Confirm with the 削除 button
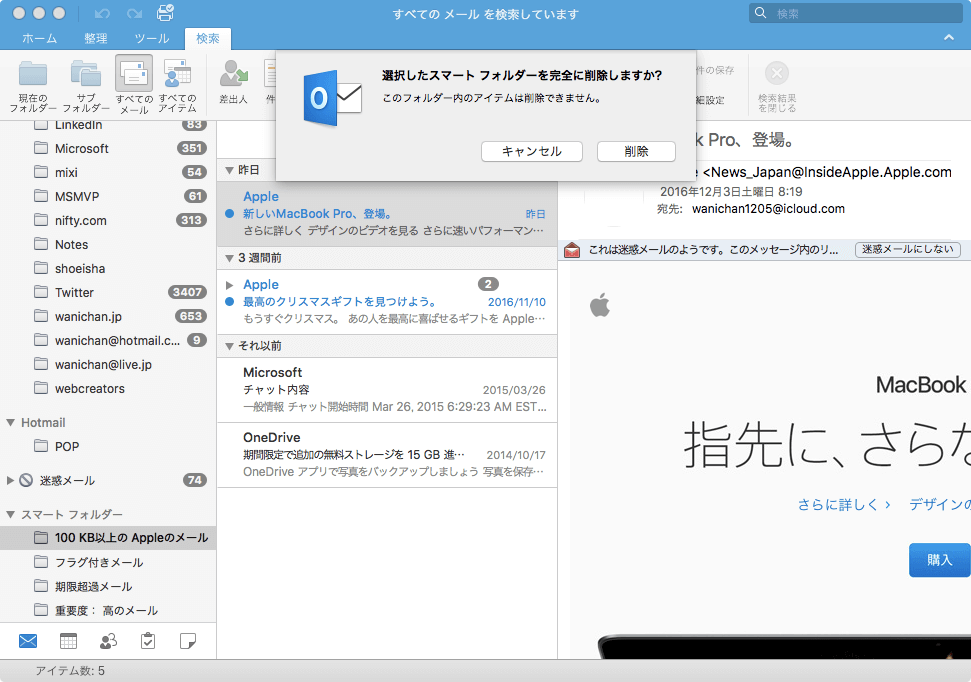The width and height of the screenshot is (971, 682). click(636, 151)
